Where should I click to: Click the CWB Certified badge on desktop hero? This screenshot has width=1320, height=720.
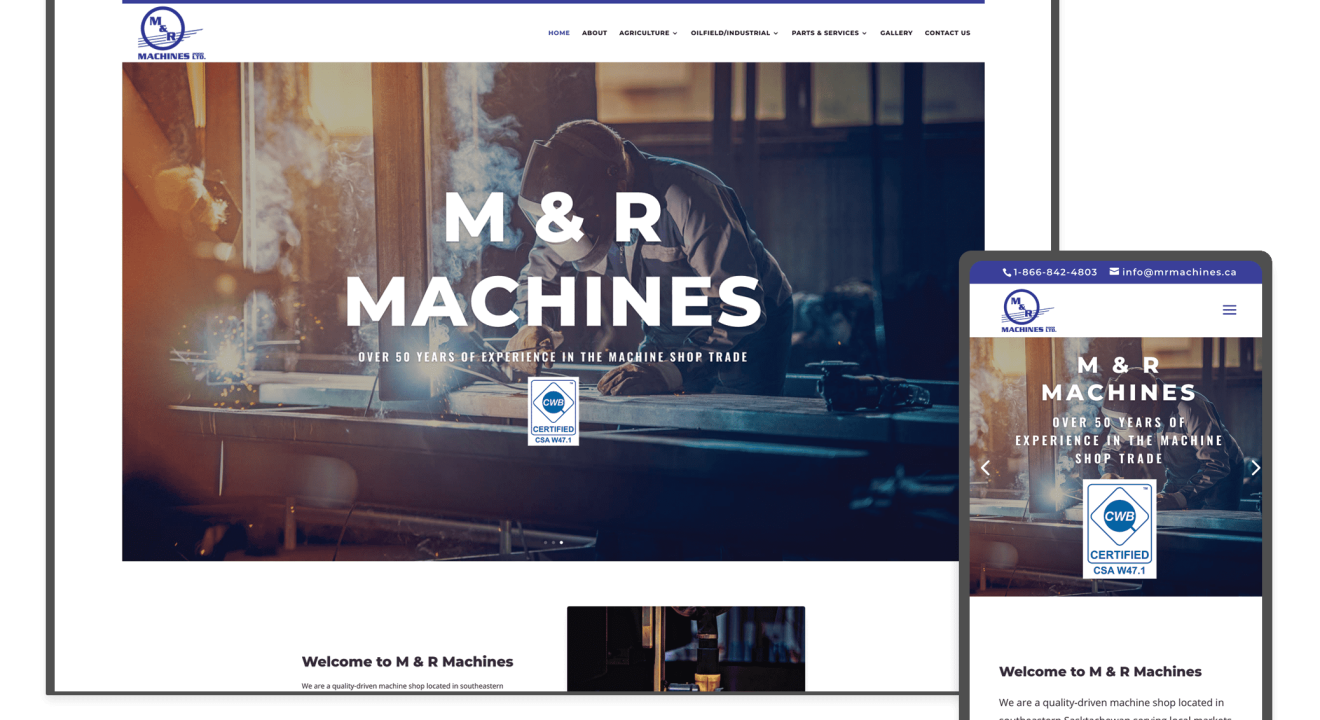[x=553, y=411]
